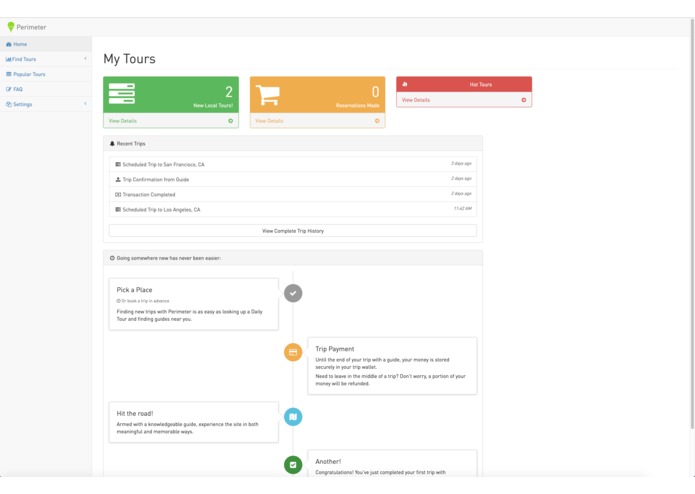The height and width of the screenshot is (494, 695).
Task: Open the Find Tours menu item
Action: (x=46, y=59)
